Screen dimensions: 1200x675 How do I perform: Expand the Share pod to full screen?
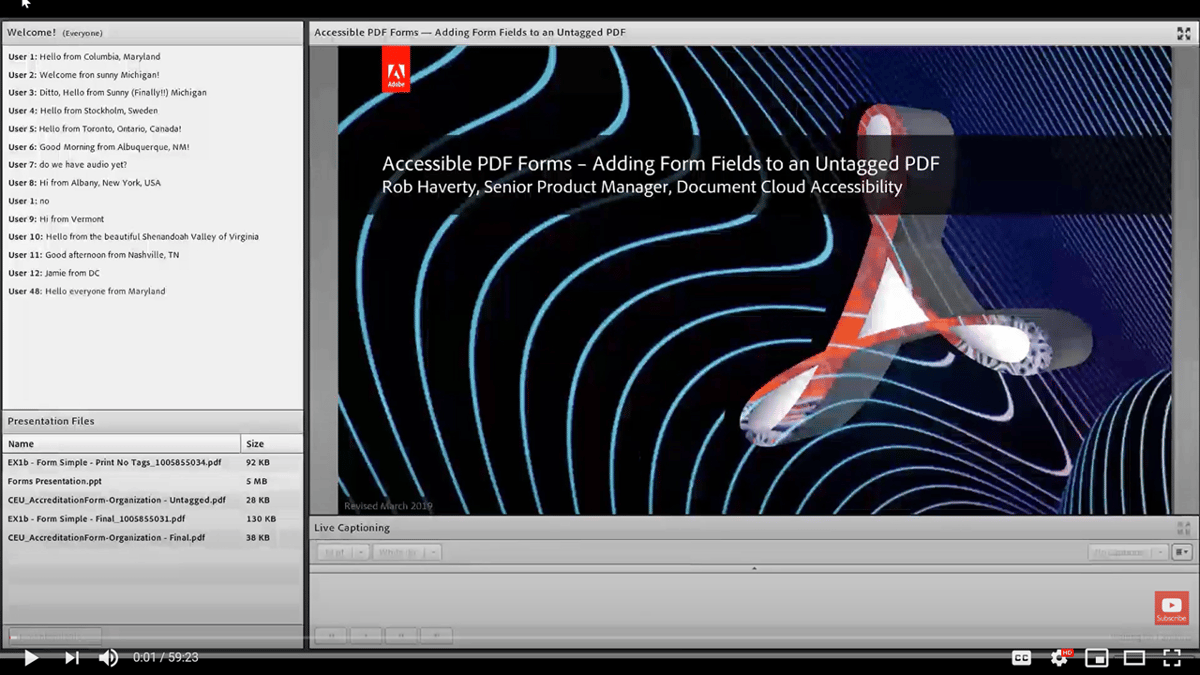pos(1185,31)
